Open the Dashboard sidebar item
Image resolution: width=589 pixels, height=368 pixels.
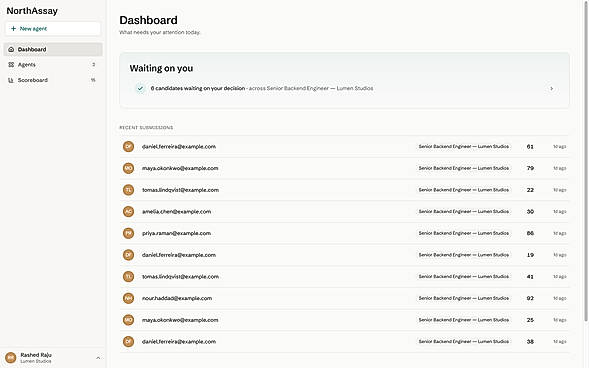pyautogui.click(x=53, y=49)
